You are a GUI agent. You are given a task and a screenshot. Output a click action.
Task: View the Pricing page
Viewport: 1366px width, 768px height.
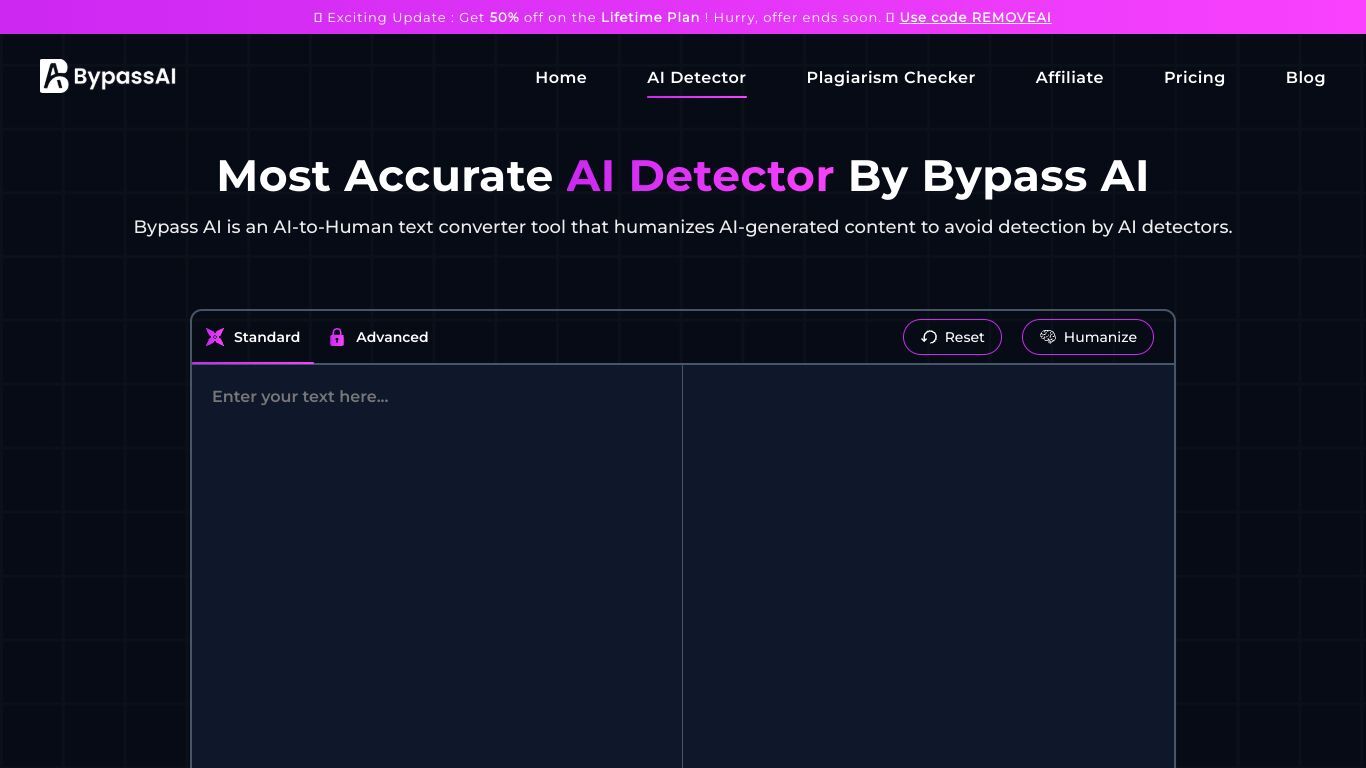[1195, 77]
